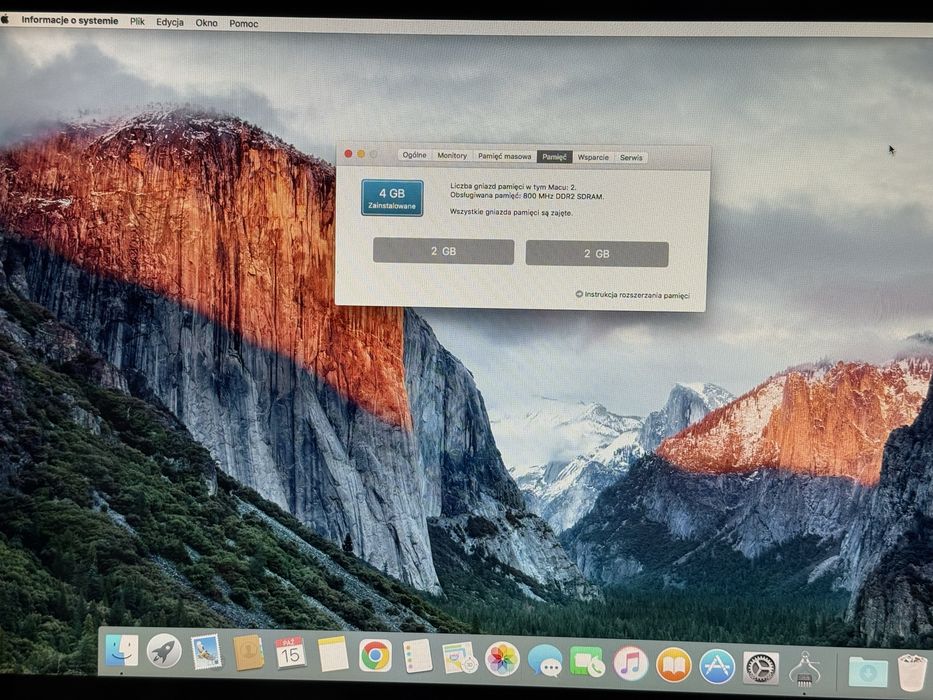
Task: Select the right 2 GB memory slot
Action: pyautogui.click(x=597, y=254)
